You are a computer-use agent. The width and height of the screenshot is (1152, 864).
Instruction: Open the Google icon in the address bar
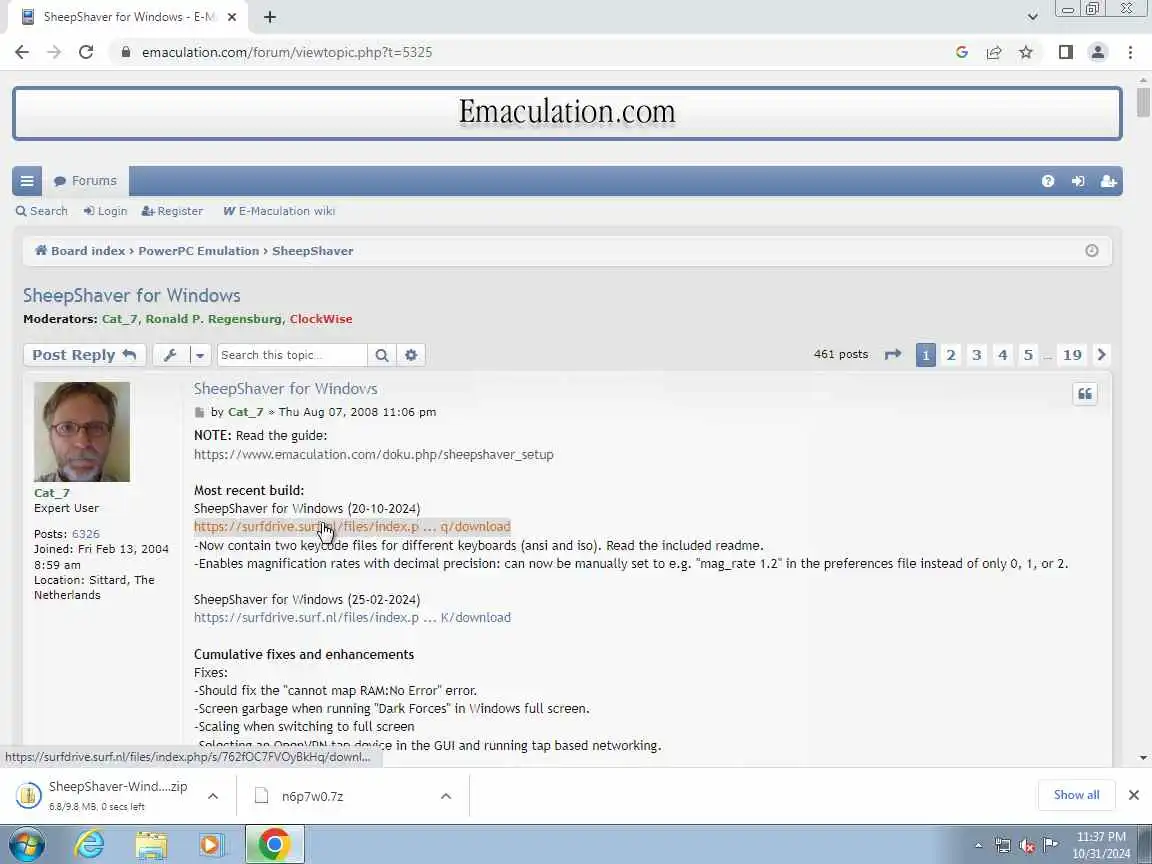pyautogui.click(x=962, y=52)
